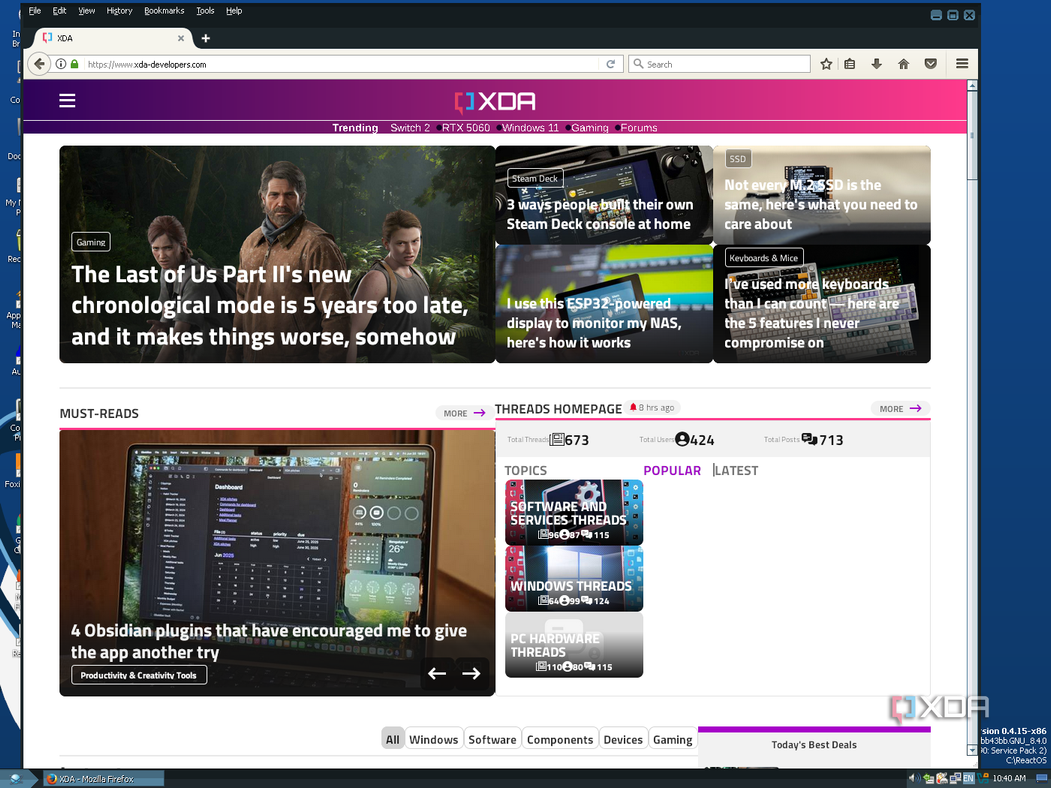Click MORE button beside THREADS HOMEPAGE
1051x788 pixels.
(x=900, y=408)
